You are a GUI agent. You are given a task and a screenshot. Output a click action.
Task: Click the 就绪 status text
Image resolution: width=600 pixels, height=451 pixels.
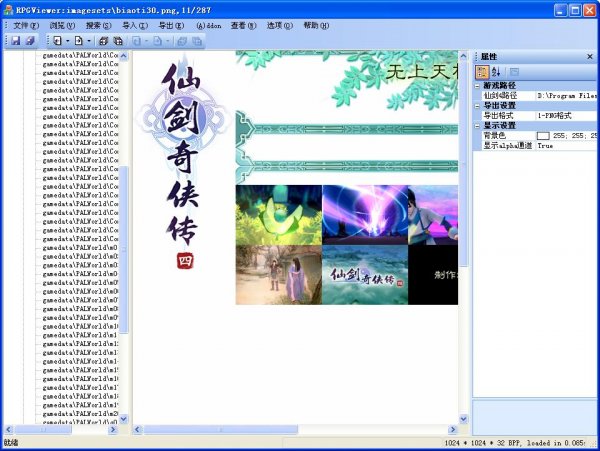(x=10, y=443)
